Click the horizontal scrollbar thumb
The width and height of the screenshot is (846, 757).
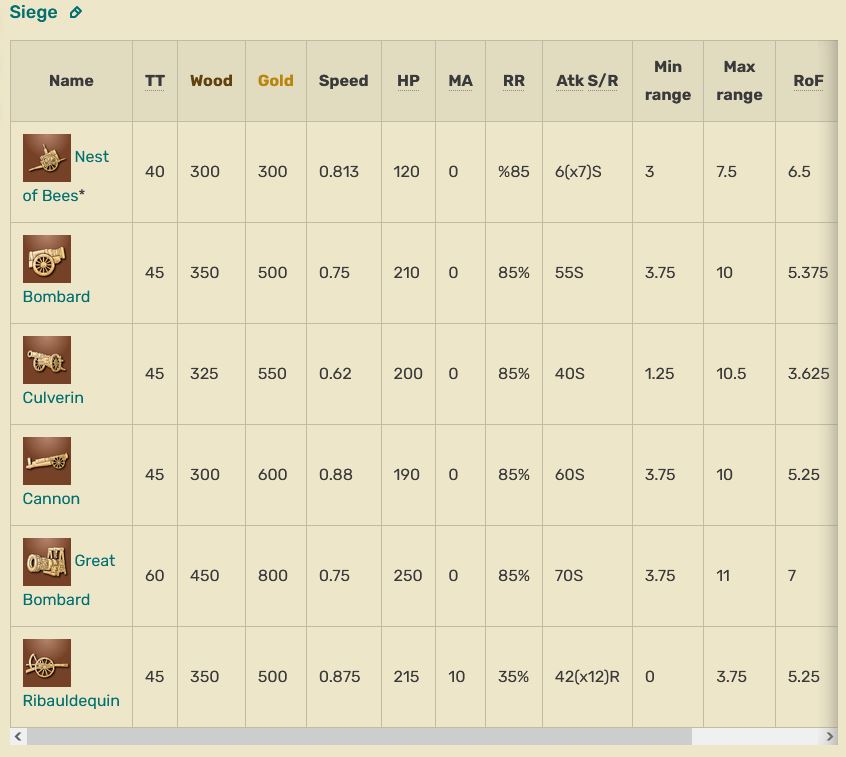pyautogui.click(x=359, y=736)
